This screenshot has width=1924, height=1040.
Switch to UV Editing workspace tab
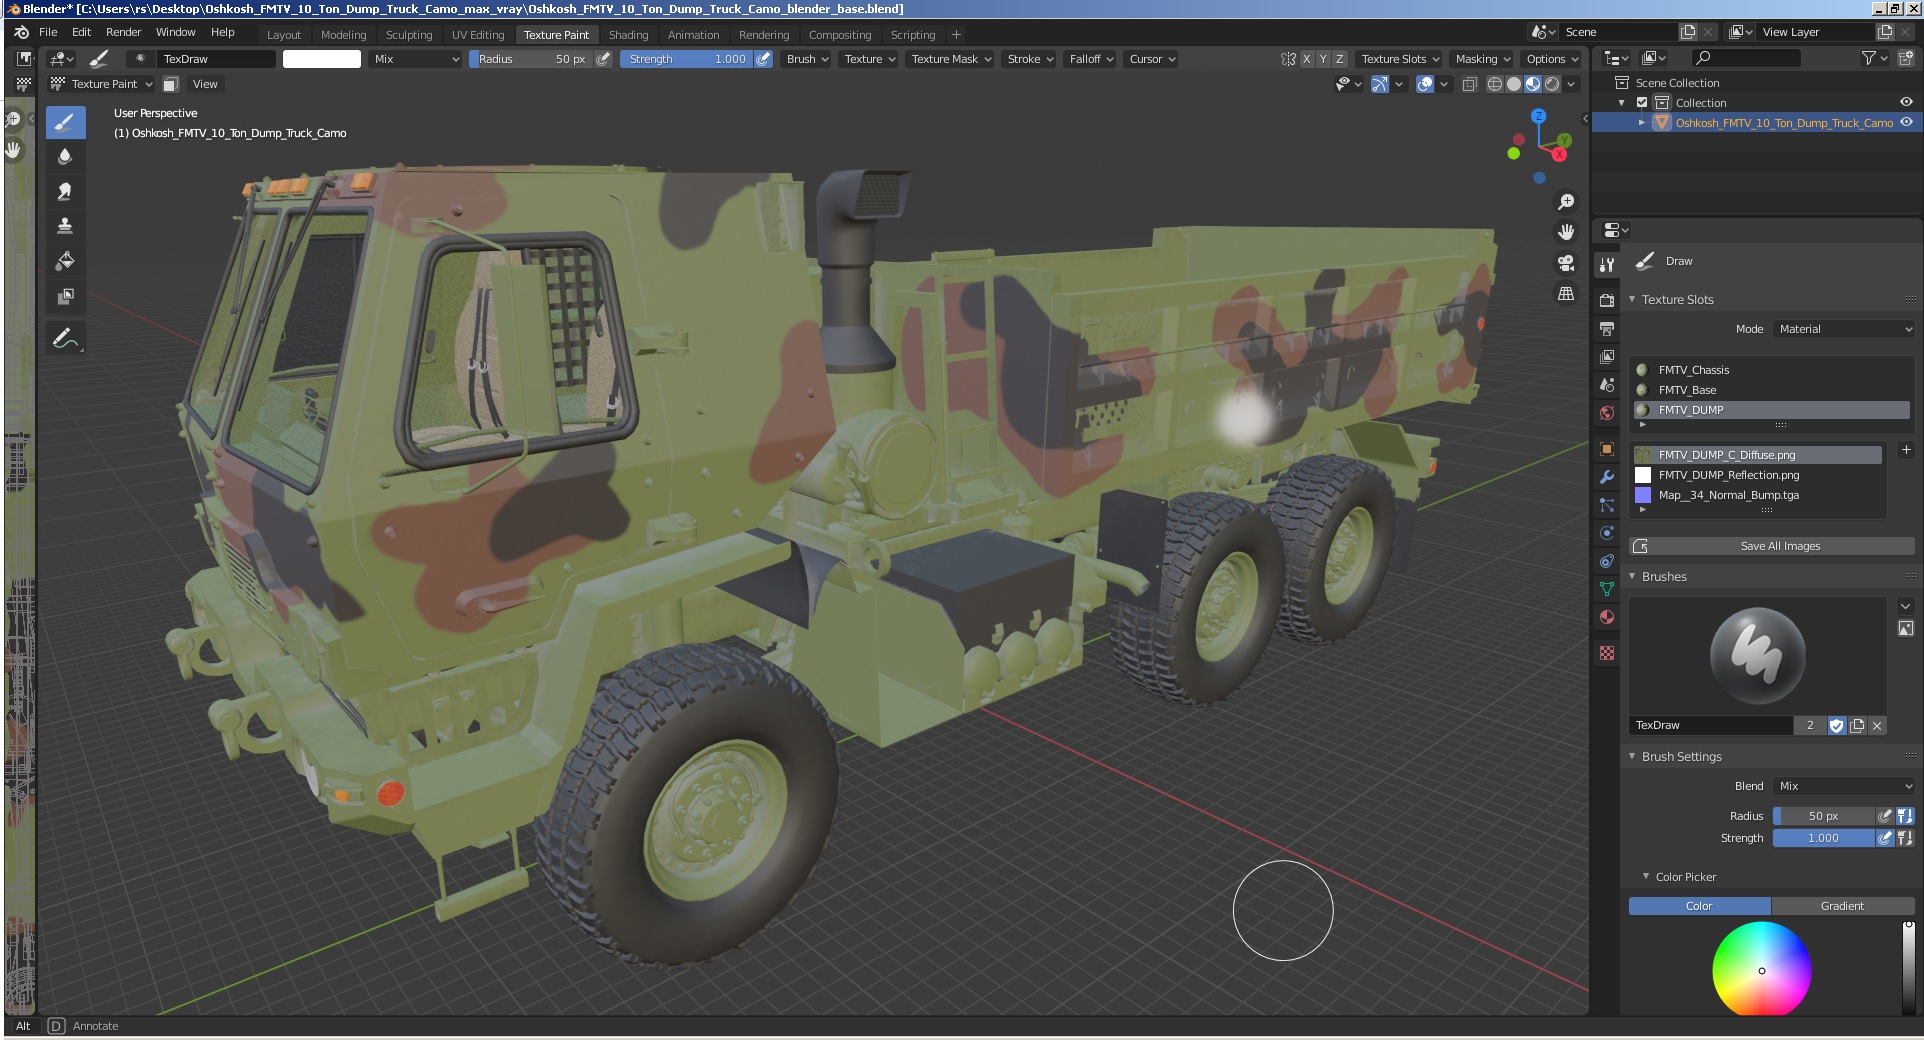click(x=478, y=35)
